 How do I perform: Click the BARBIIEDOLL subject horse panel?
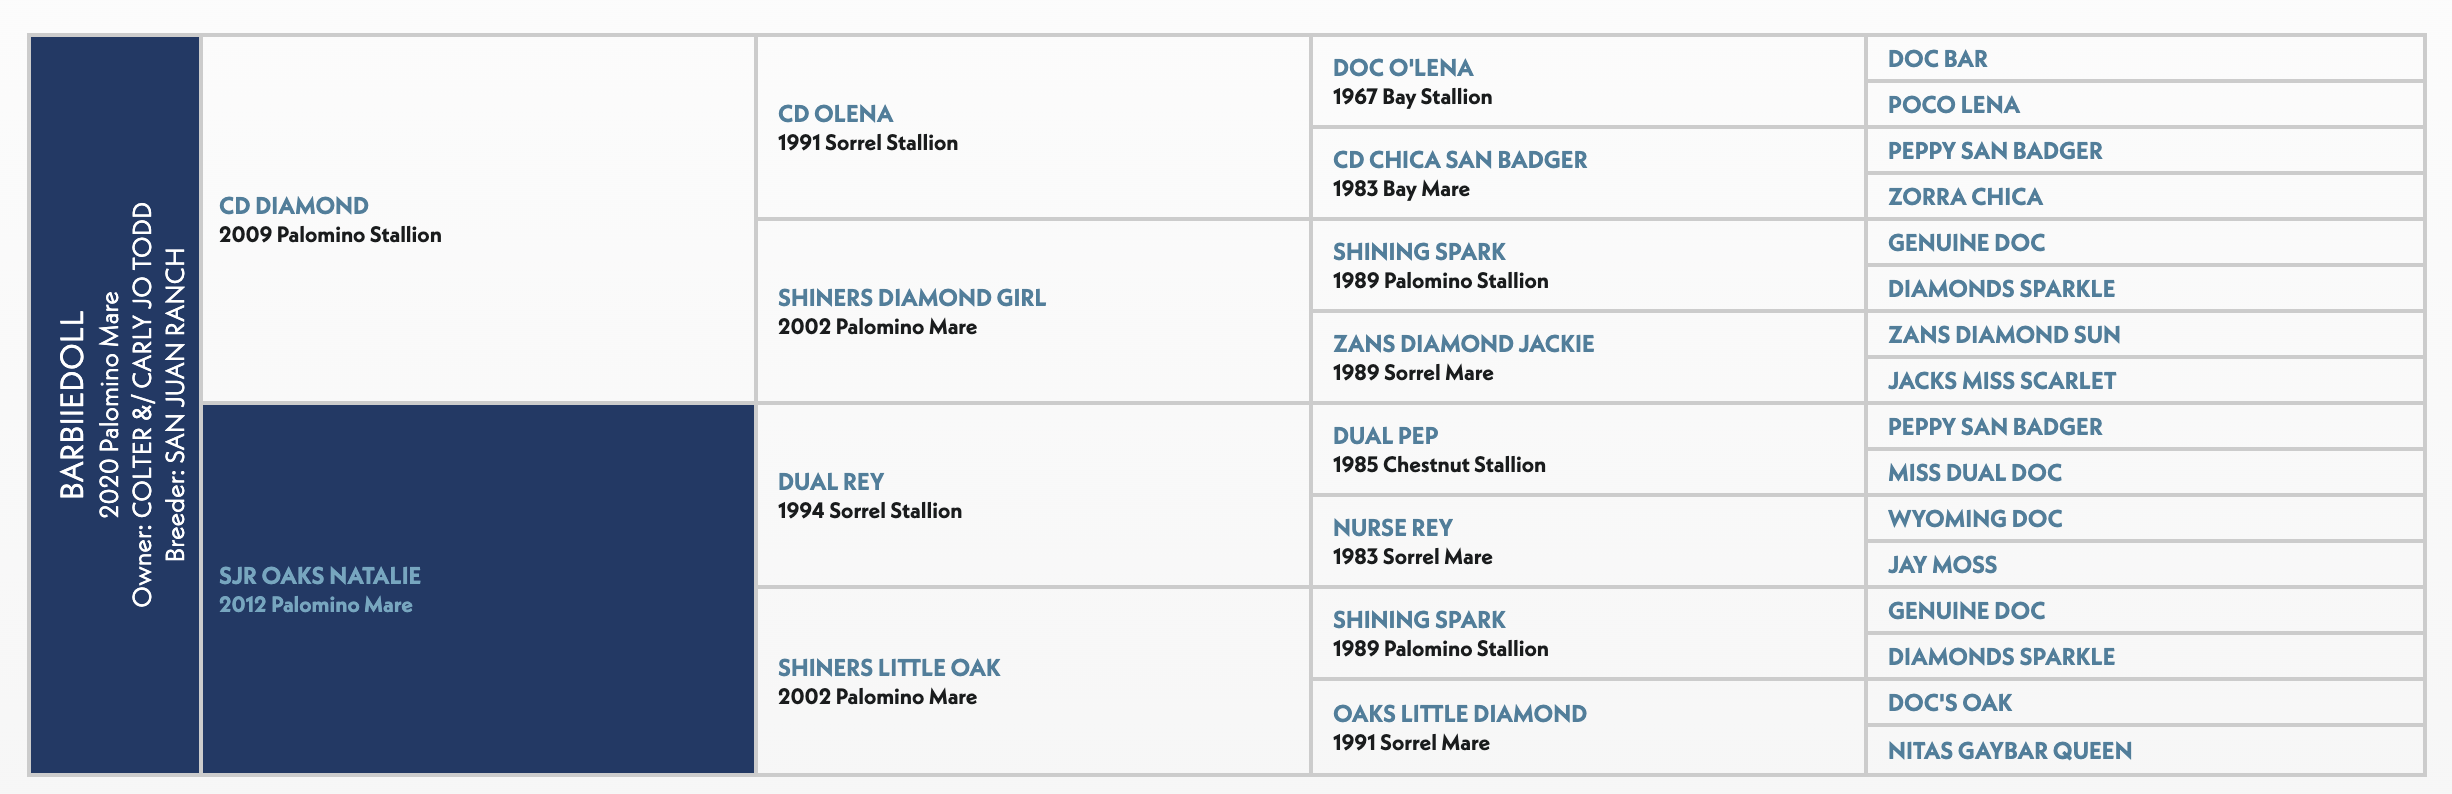[115, 405]
